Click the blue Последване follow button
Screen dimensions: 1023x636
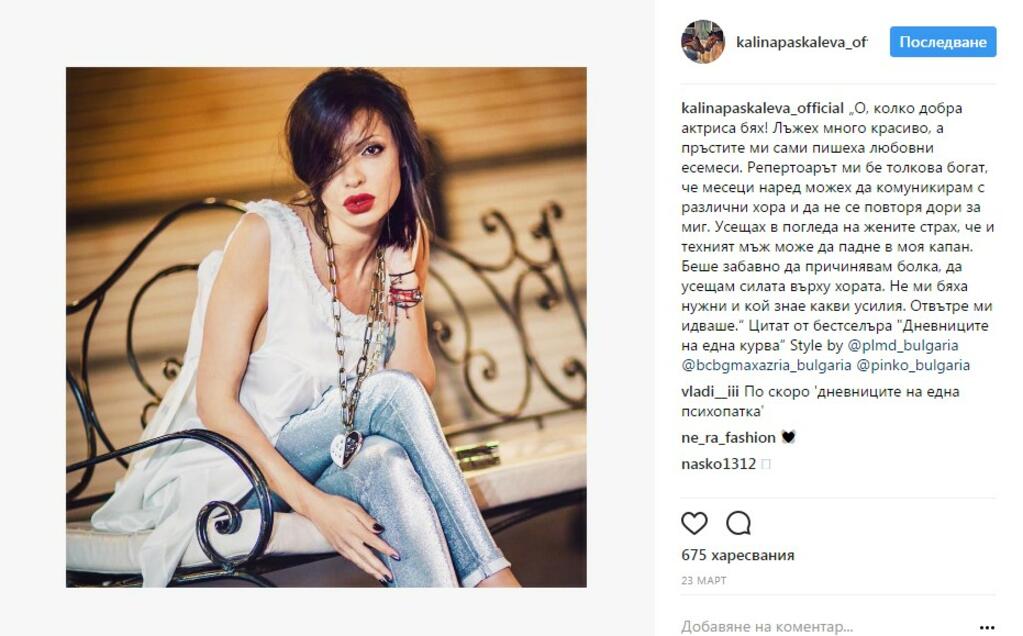tap(943, 42)
